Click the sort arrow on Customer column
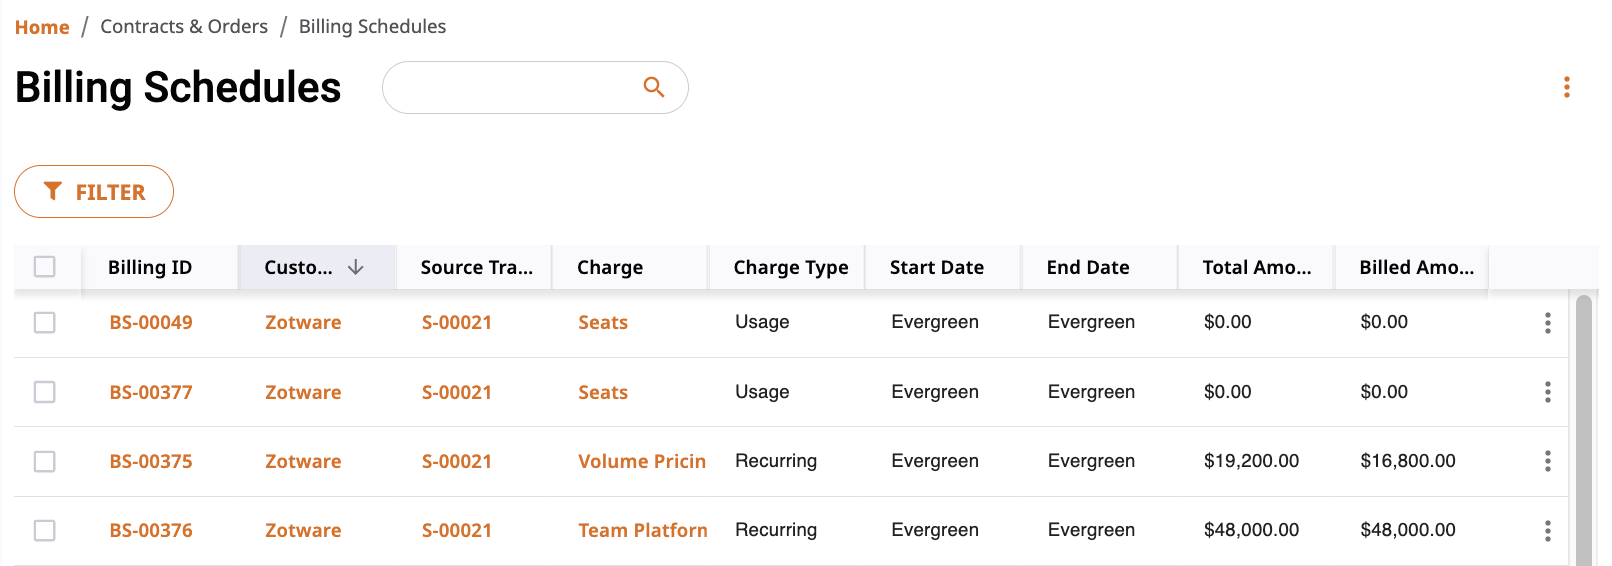Screen dimensions: 1612x566 coord(355,267)
